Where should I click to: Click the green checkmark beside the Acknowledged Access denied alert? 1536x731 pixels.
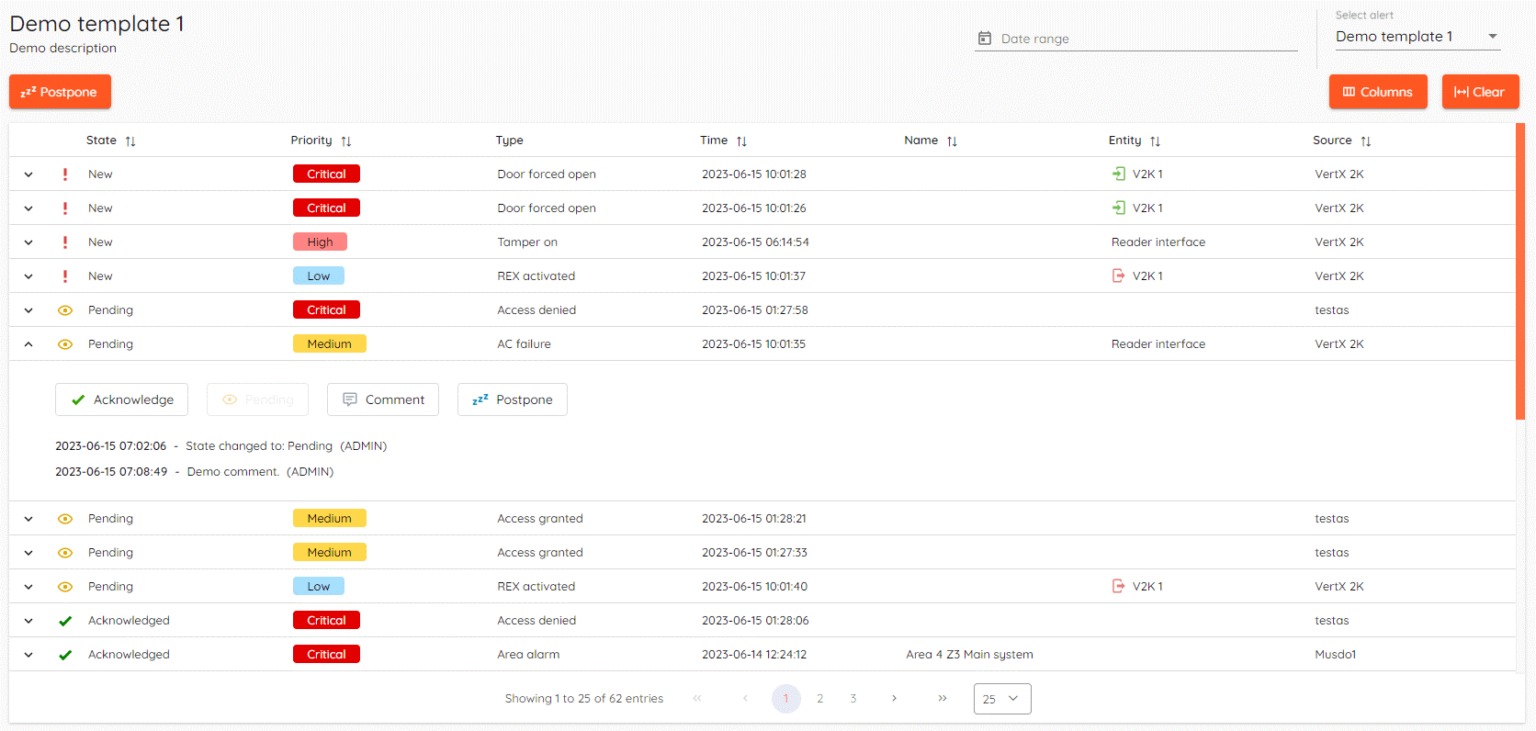click(x=65, y=620)
